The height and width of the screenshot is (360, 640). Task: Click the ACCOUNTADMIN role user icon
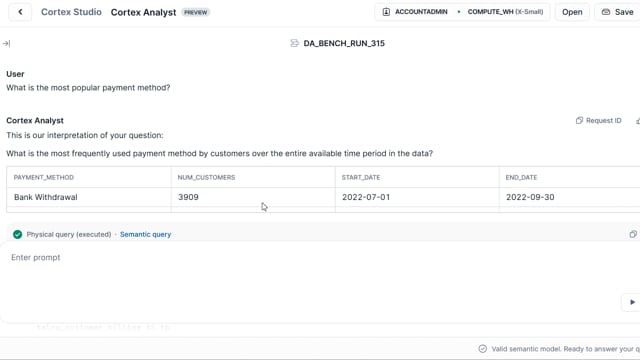(386, 12)
